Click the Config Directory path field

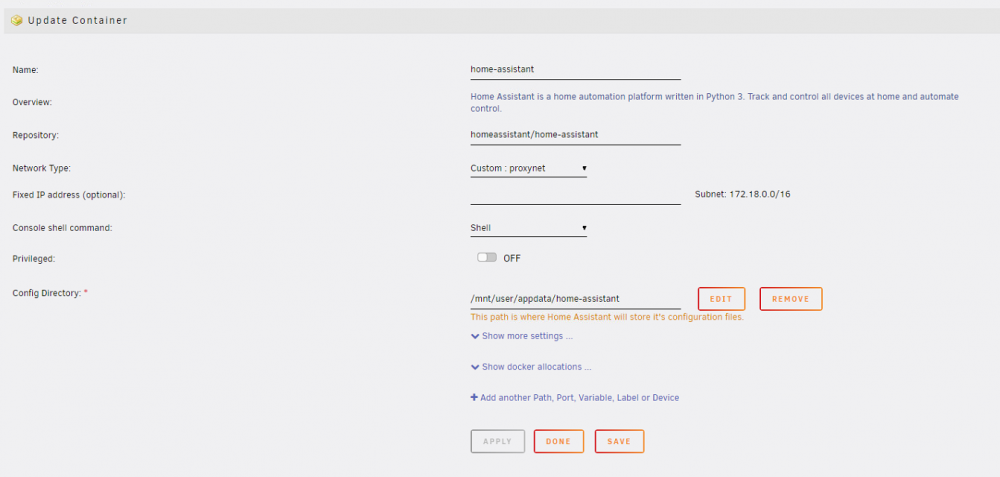point(575,298)
